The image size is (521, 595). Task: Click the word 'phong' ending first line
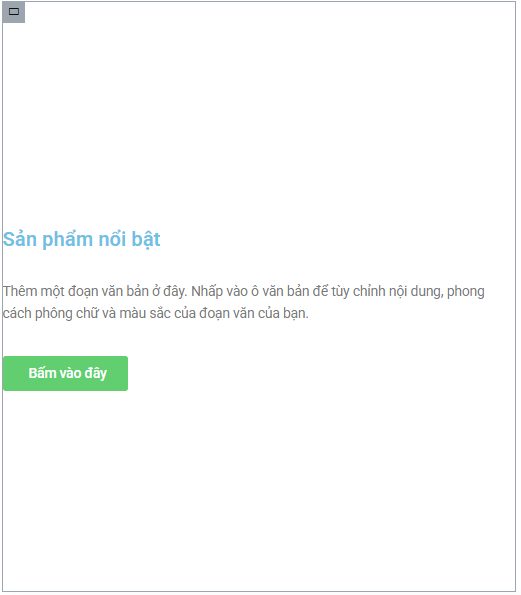click(x=466, y=292)
